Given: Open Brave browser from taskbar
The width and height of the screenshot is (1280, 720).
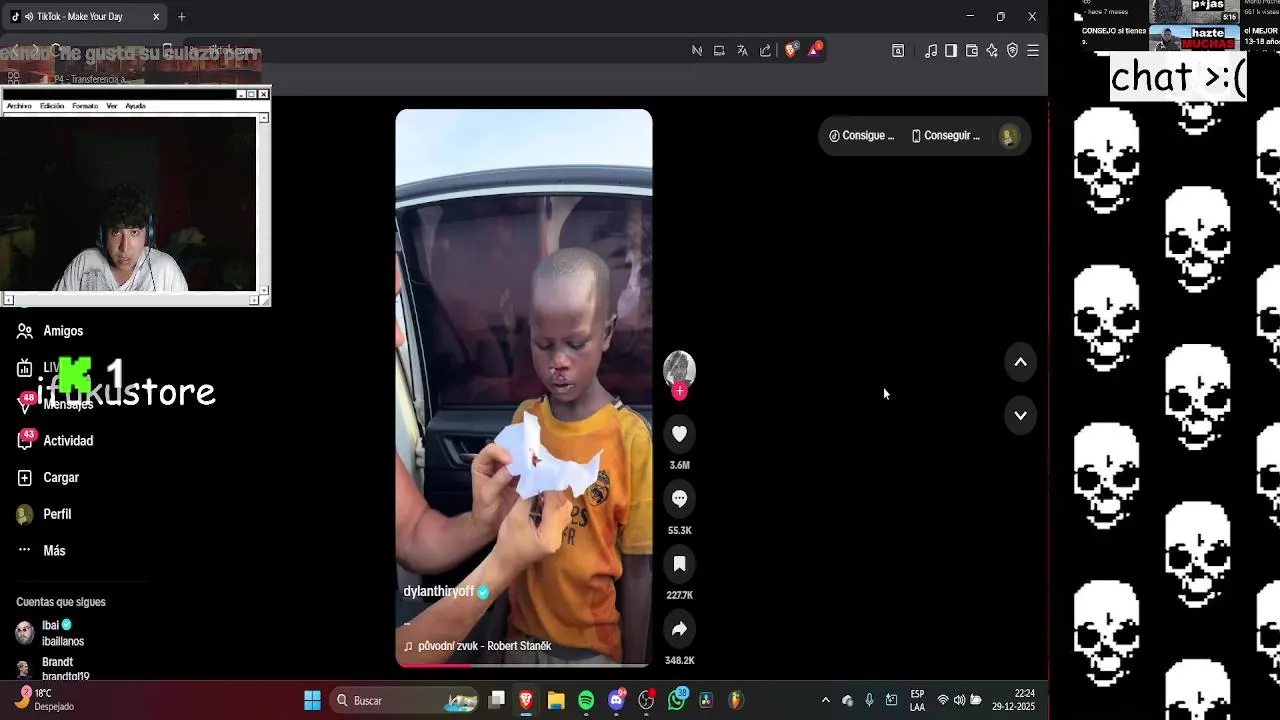Looking at the screenshot, I should 526,700.
